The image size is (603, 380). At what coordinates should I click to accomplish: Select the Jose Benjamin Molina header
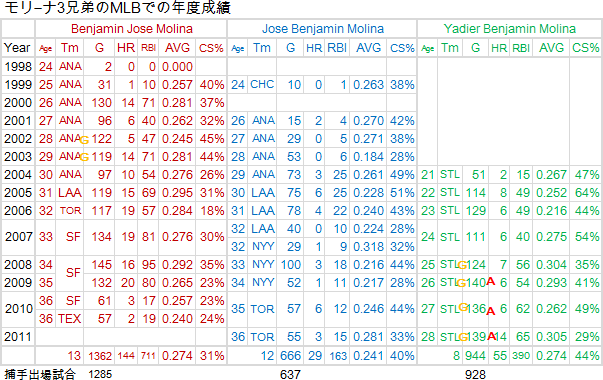(x=323, y=29)
